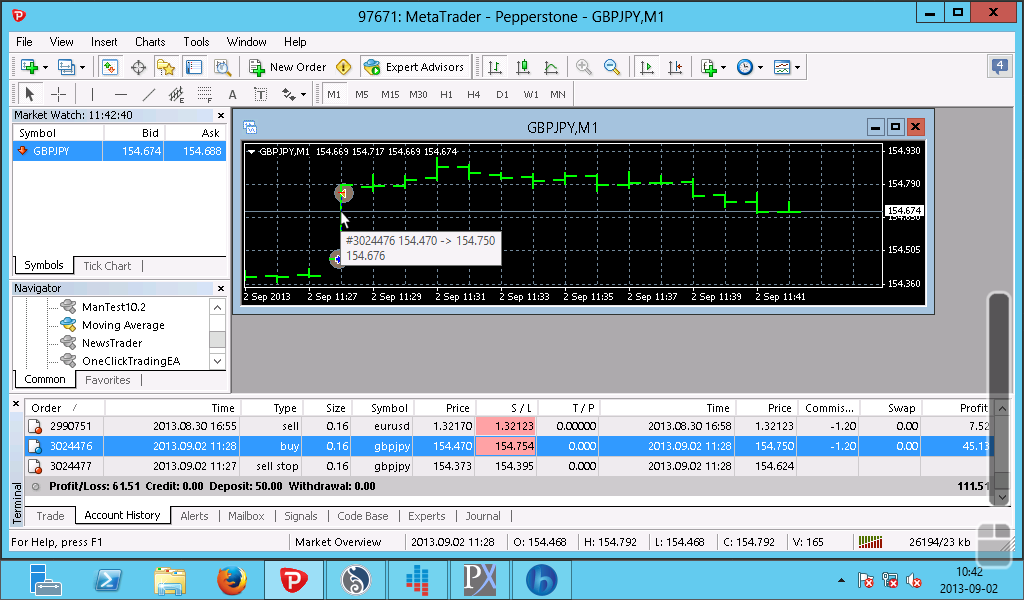This screenshot has height=600, width=1024.
Task: Switch to Favorites tab in Navigator
Action: pos(108,380)
